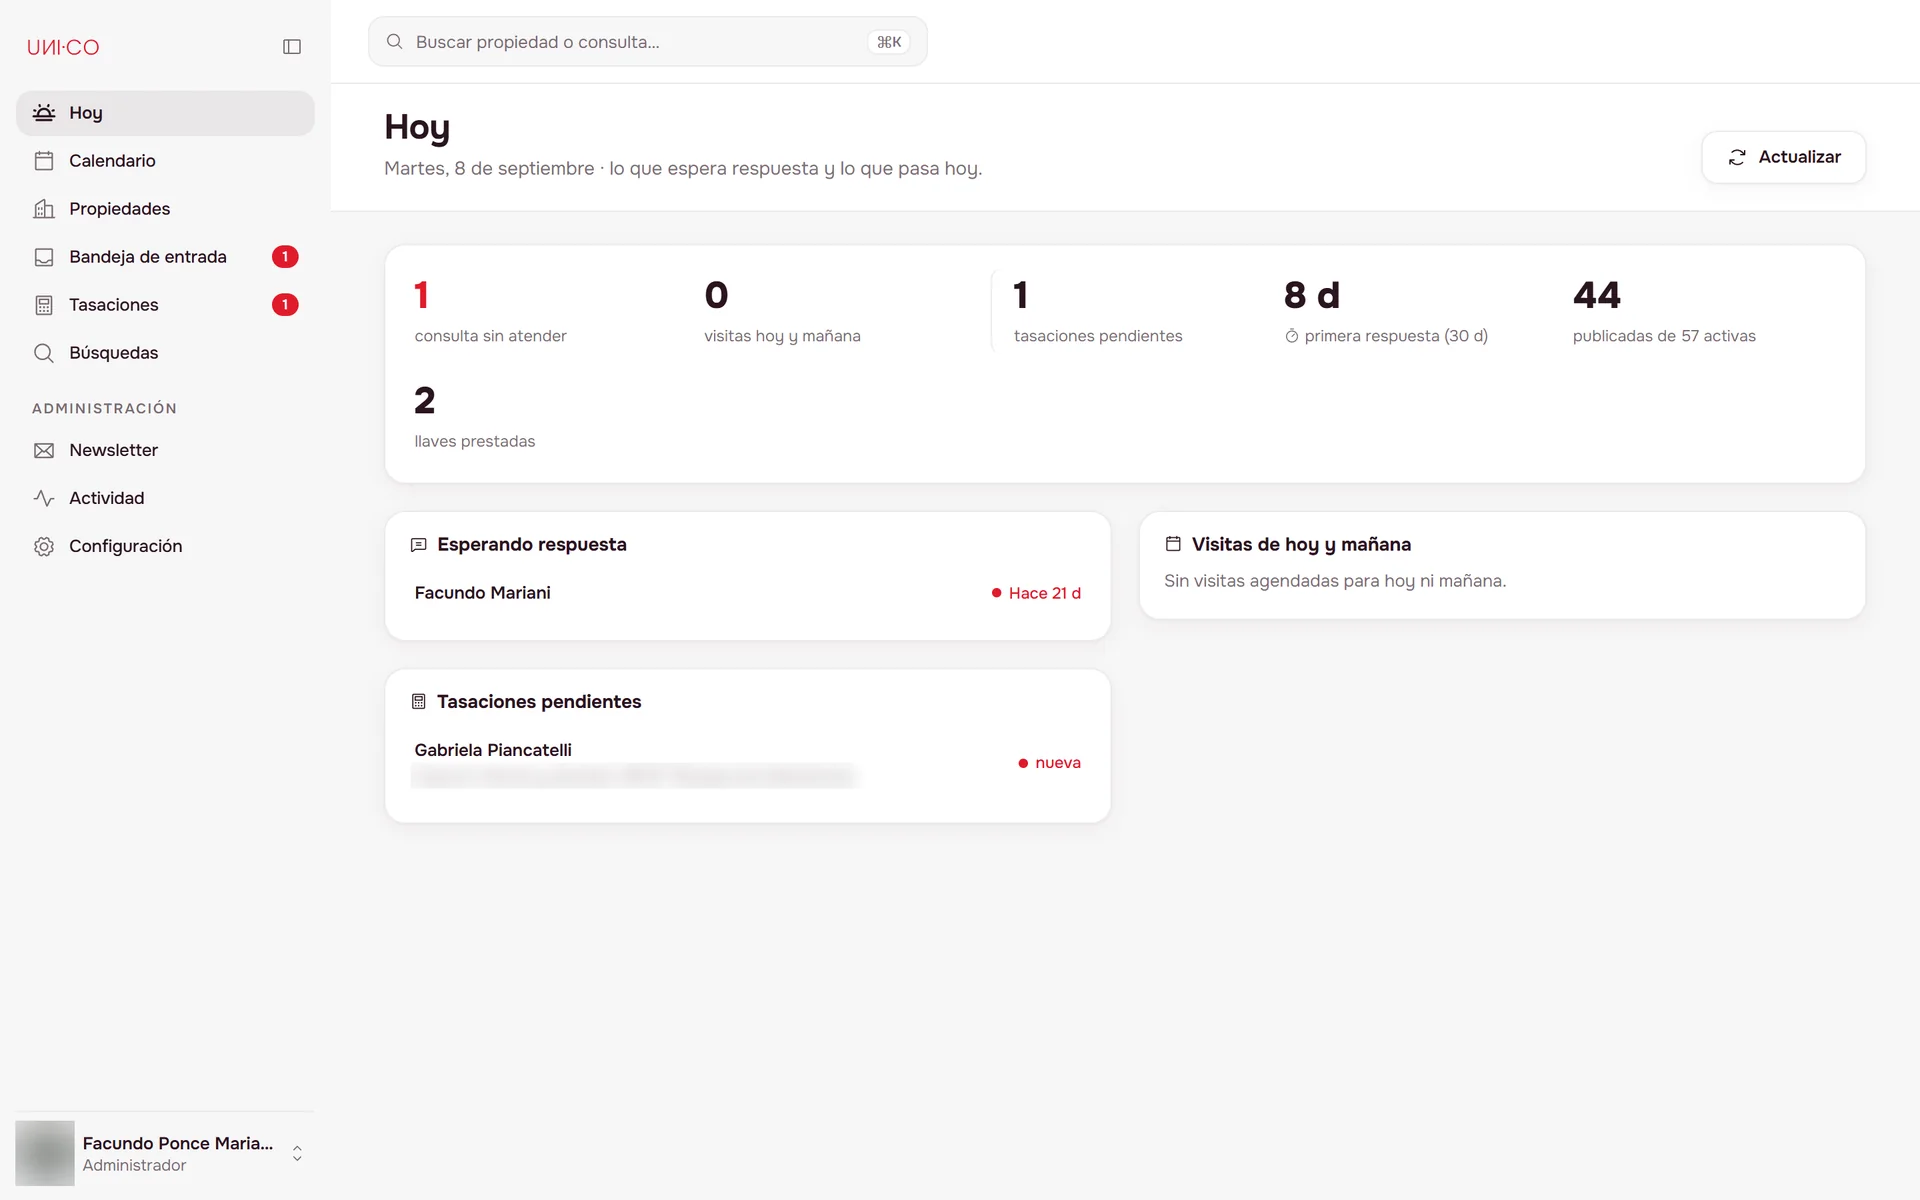Collapse the sidebar with the panel icon
Image resolution: width=1920 pixels, height=1200 pixels.
pyautogui.click(x=292, y=47)
